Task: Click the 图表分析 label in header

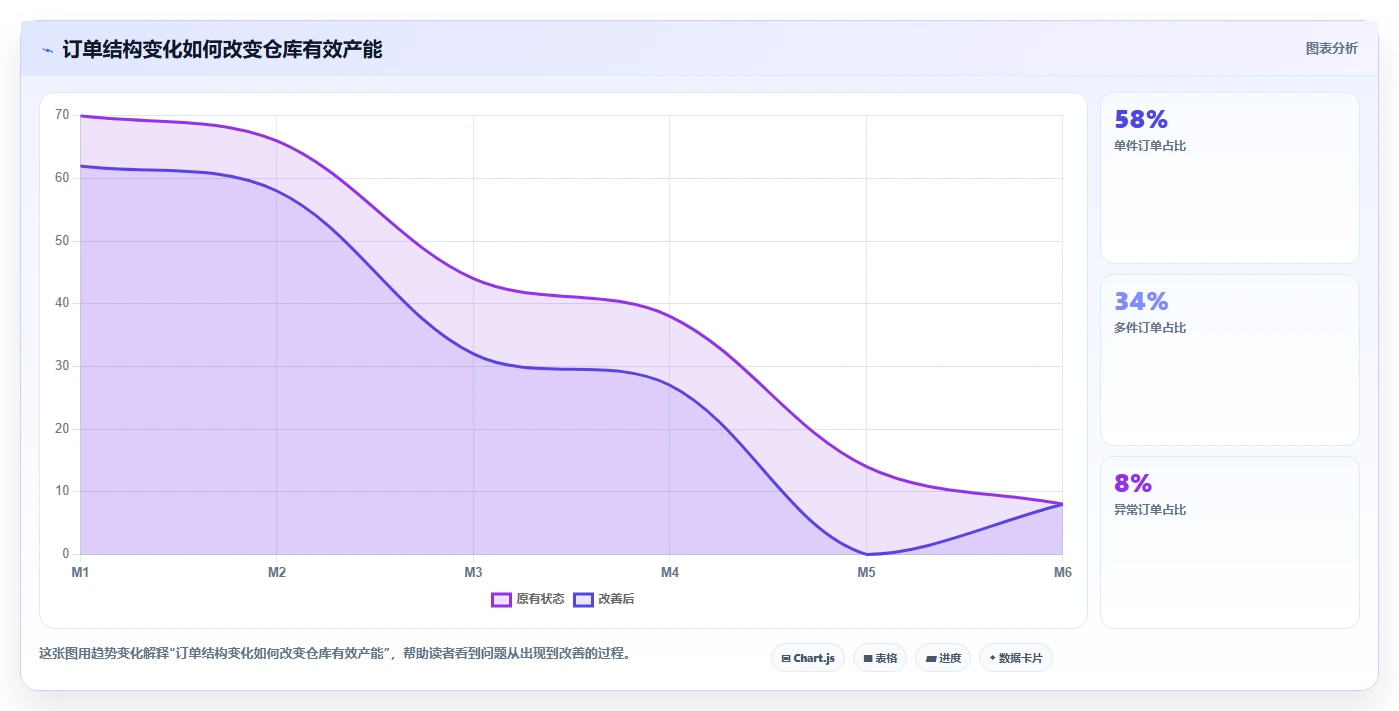Action: (1331, 48)
